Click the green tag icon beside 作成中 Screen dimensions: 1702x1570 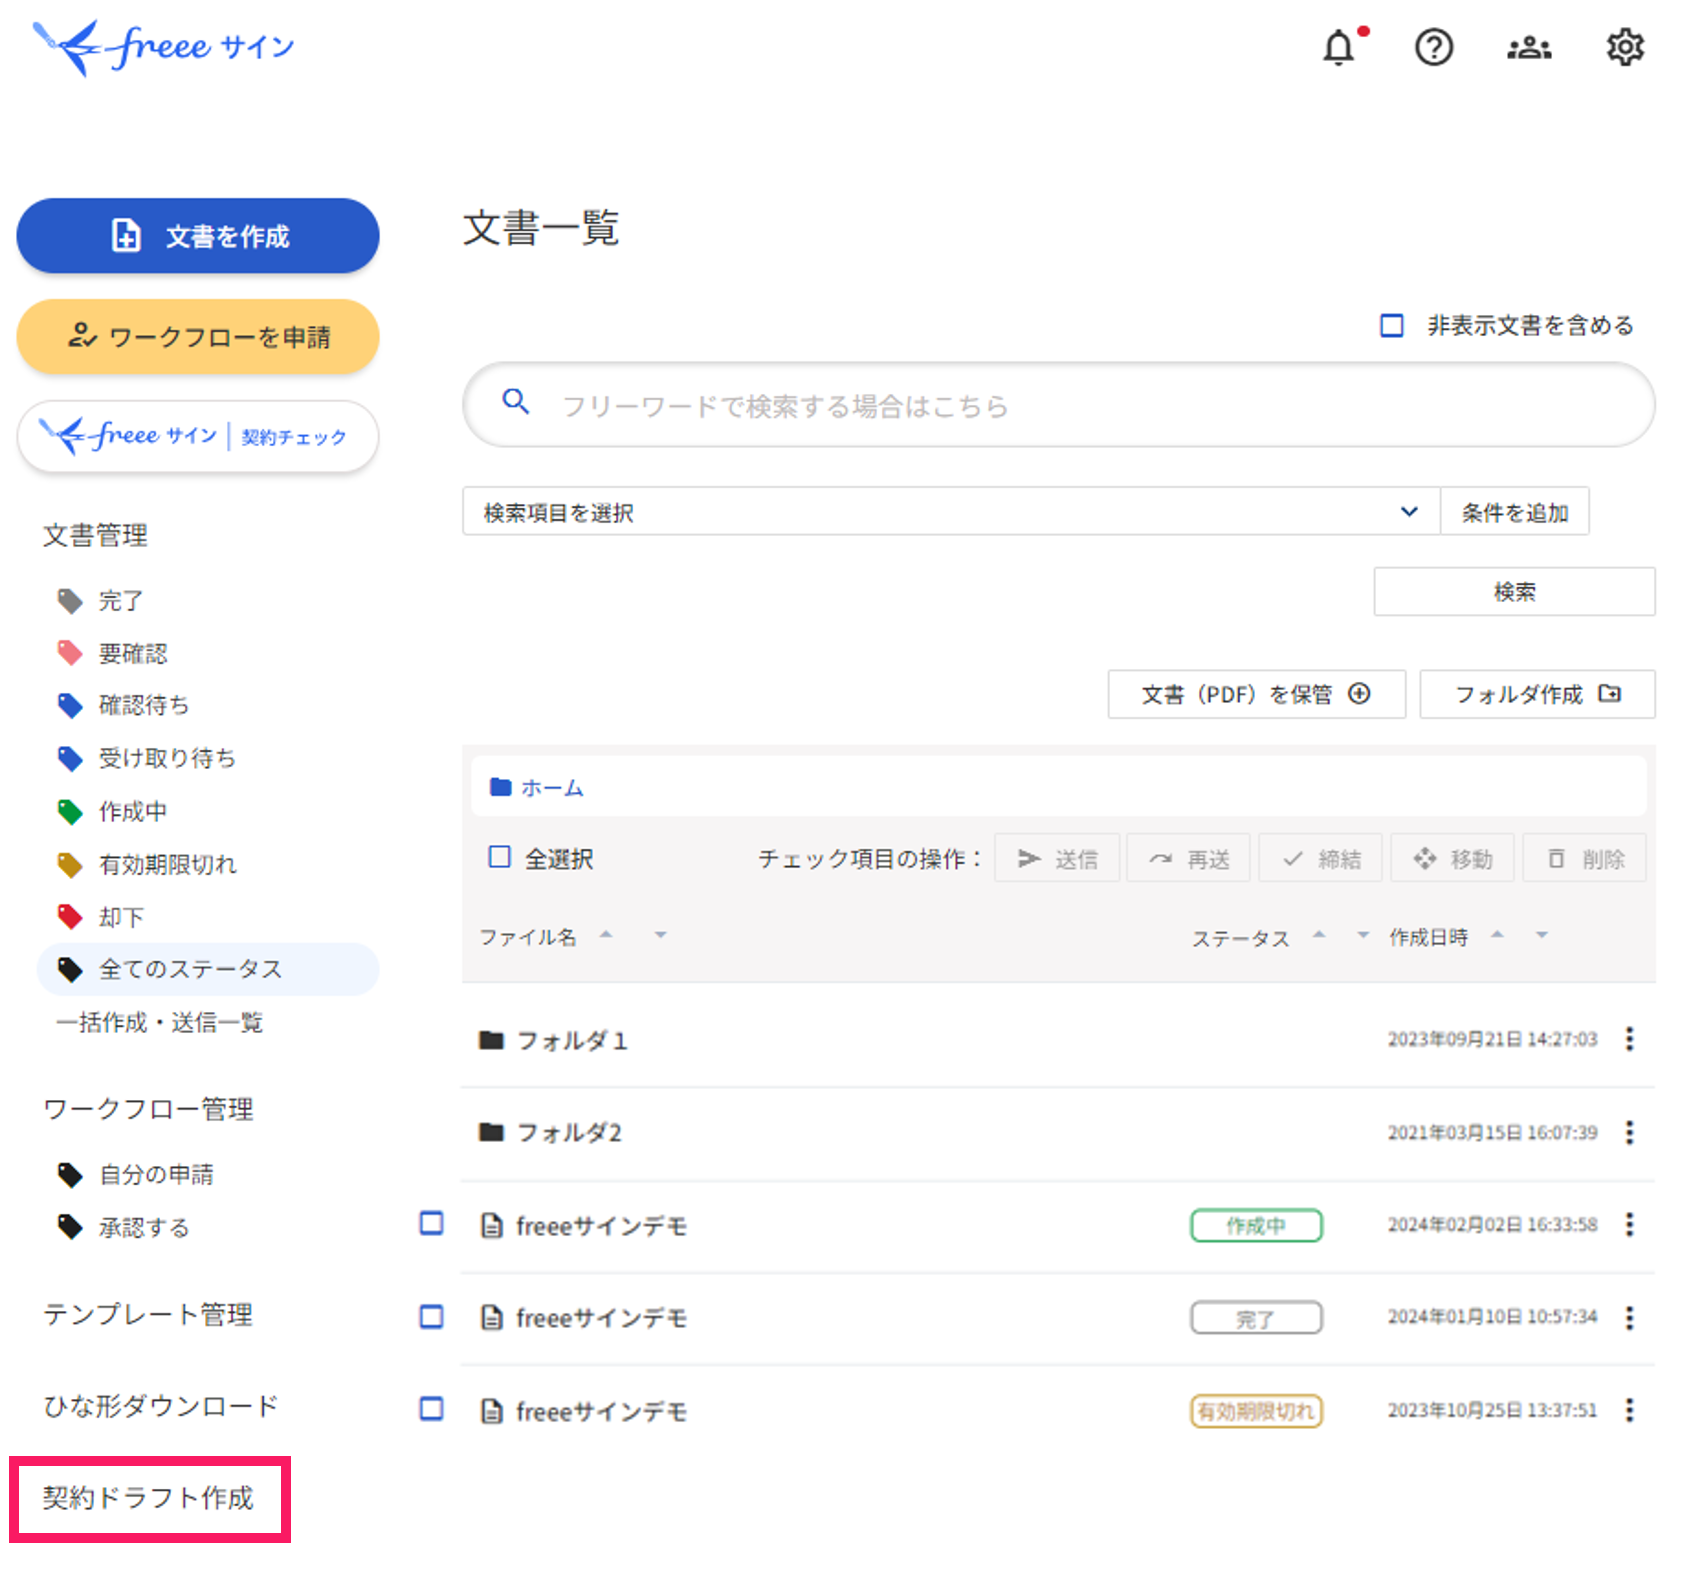pos(70,811)
